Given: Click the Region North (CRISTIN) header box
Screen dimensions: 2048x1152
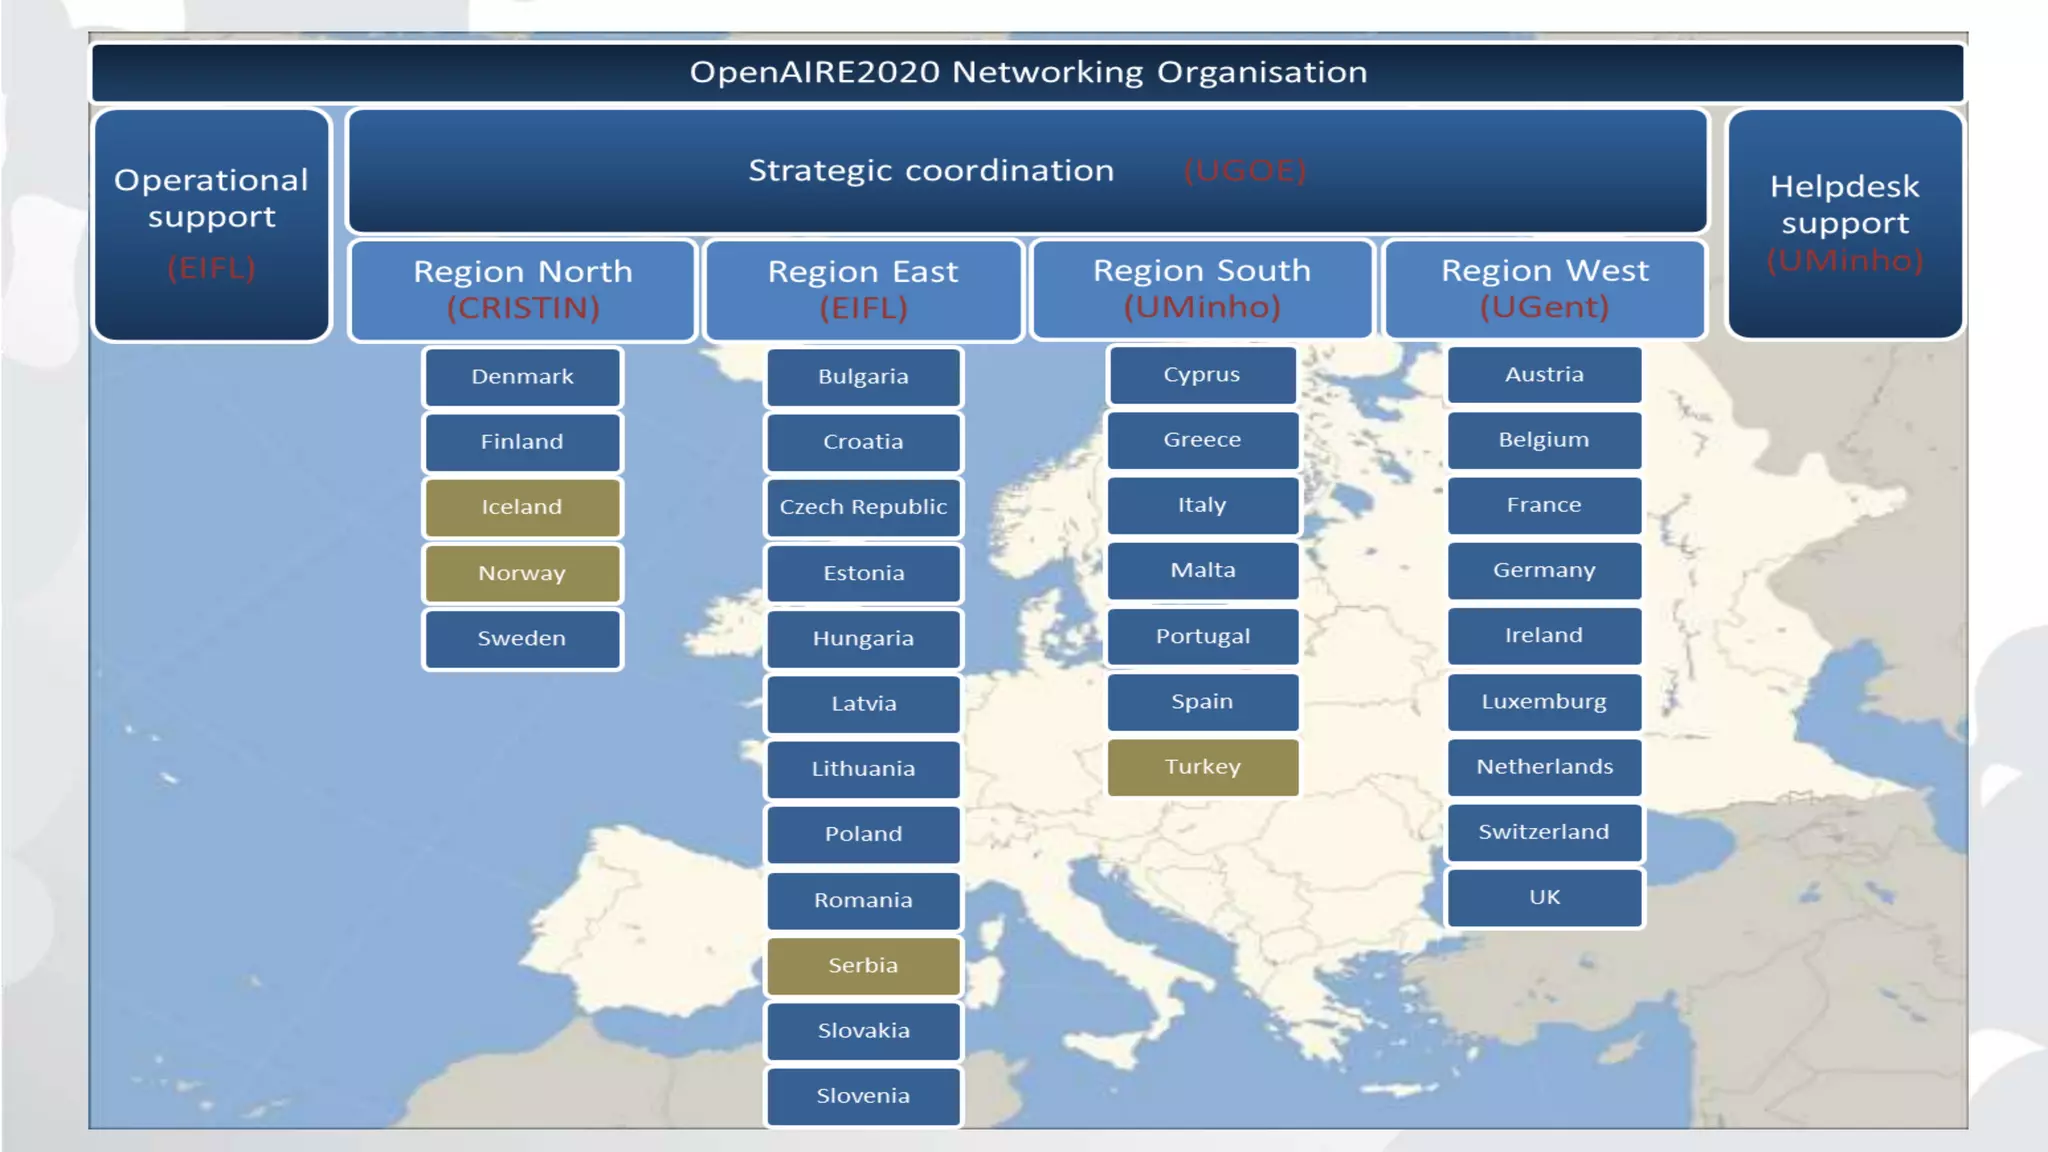Looking at the screenshot, I should tap(522, 290).
